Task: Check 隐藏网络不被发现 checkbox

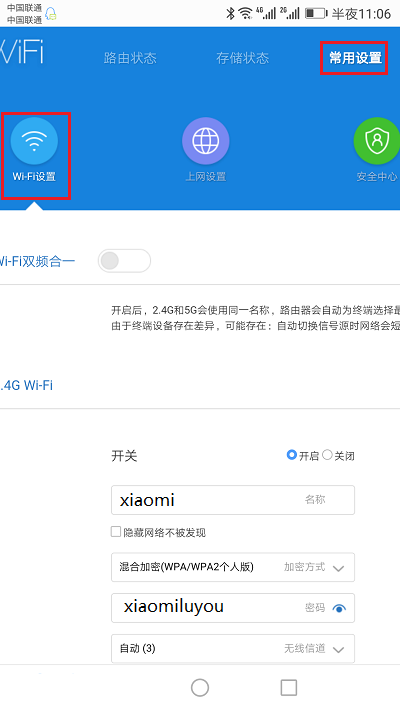Action: (116, 531)
